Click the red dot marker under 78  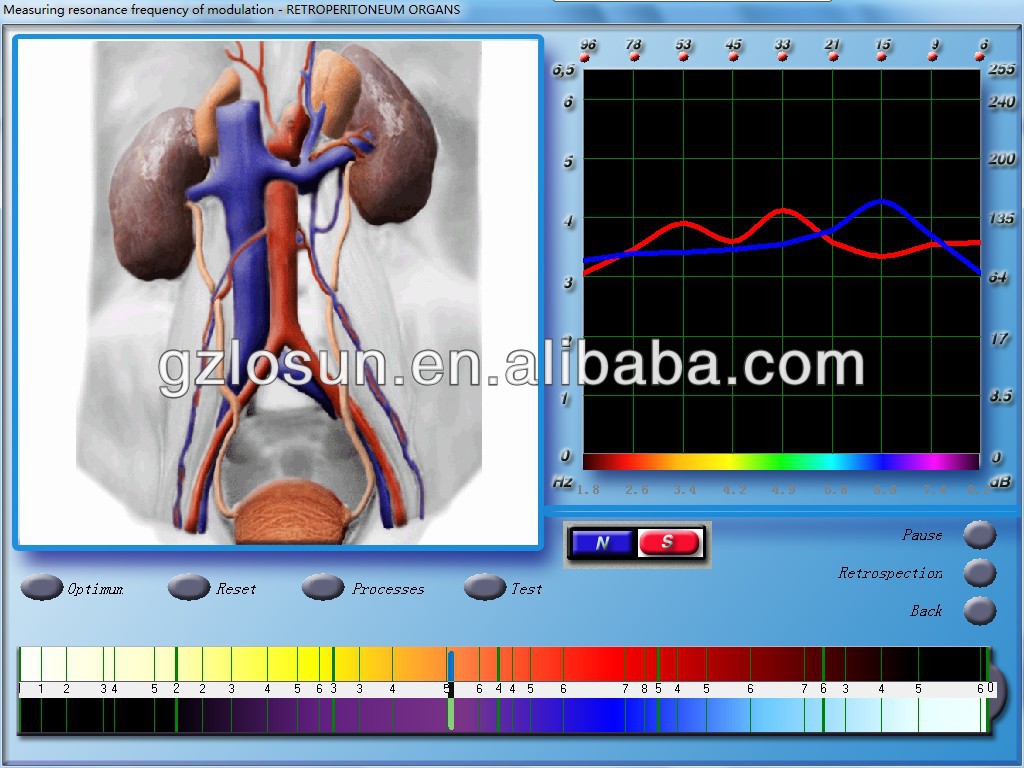tap(633, 57)
